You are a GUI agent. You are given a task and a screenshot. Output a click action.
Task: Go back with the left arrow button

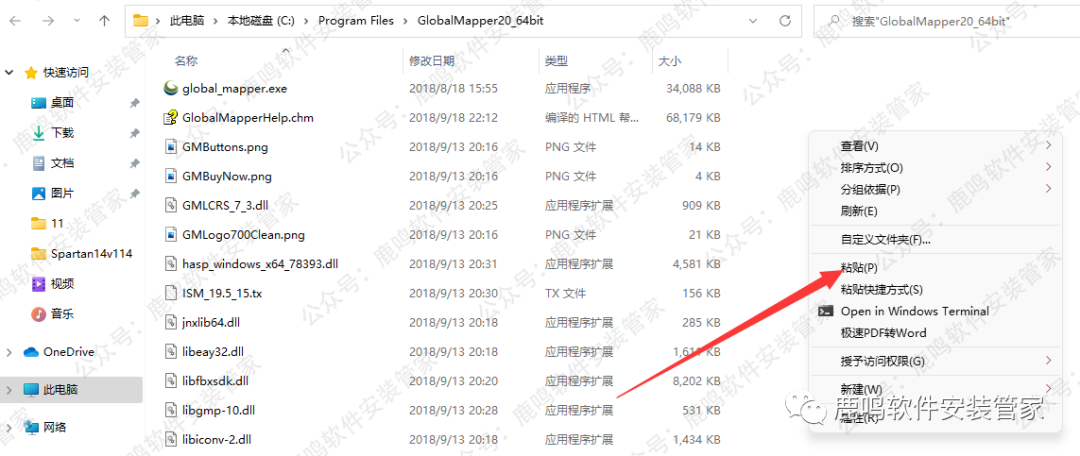coord(15,21)
